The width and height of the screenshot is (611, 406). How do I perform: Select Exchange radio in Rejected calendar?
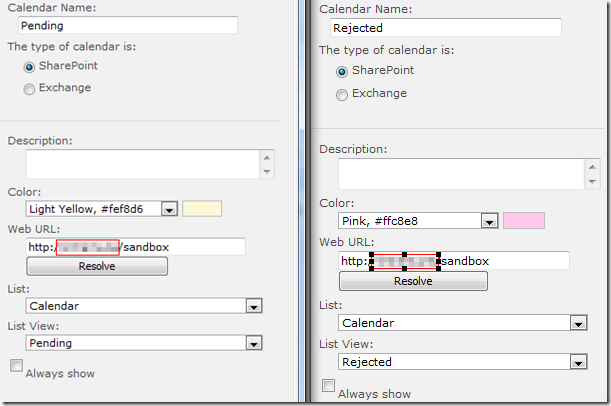coord(342,94)
